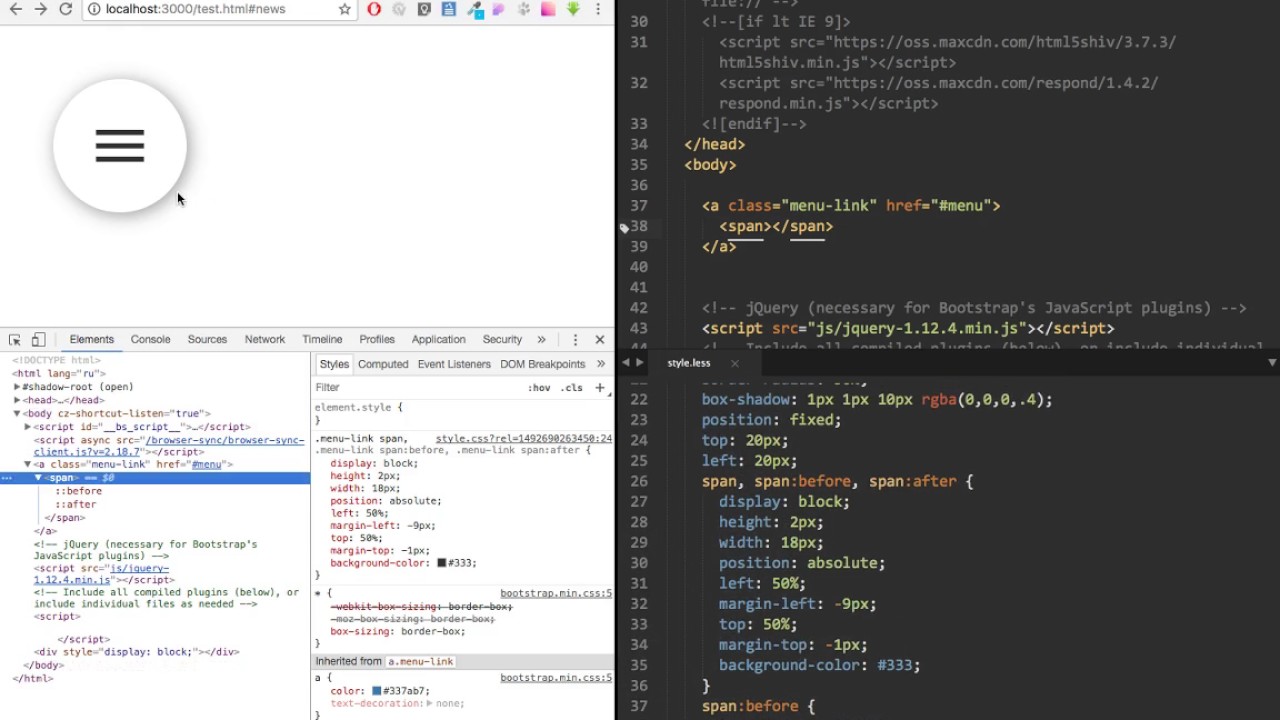Viewport: 1280px width, 720px height.
Task: Activate DevTools inspect element picker
Action: [x=15, y=340]
